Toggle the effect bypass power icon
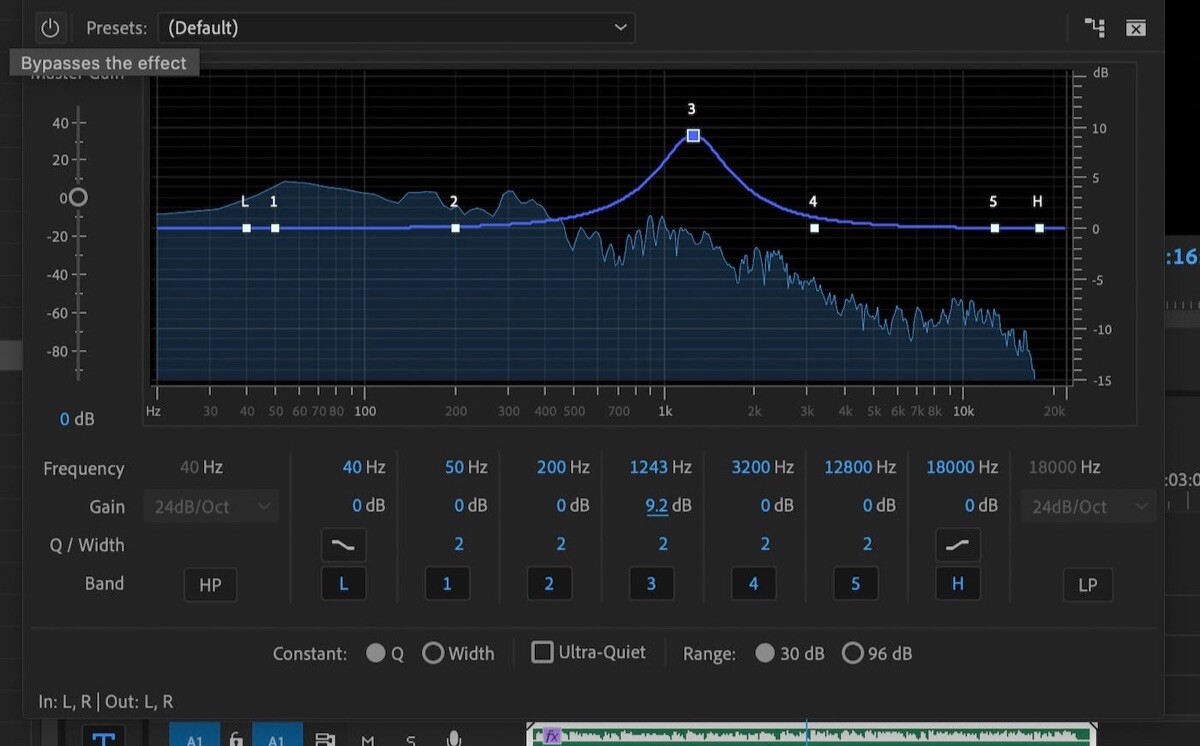This screenshot has width=1200, height=746. tap(51, 27)
